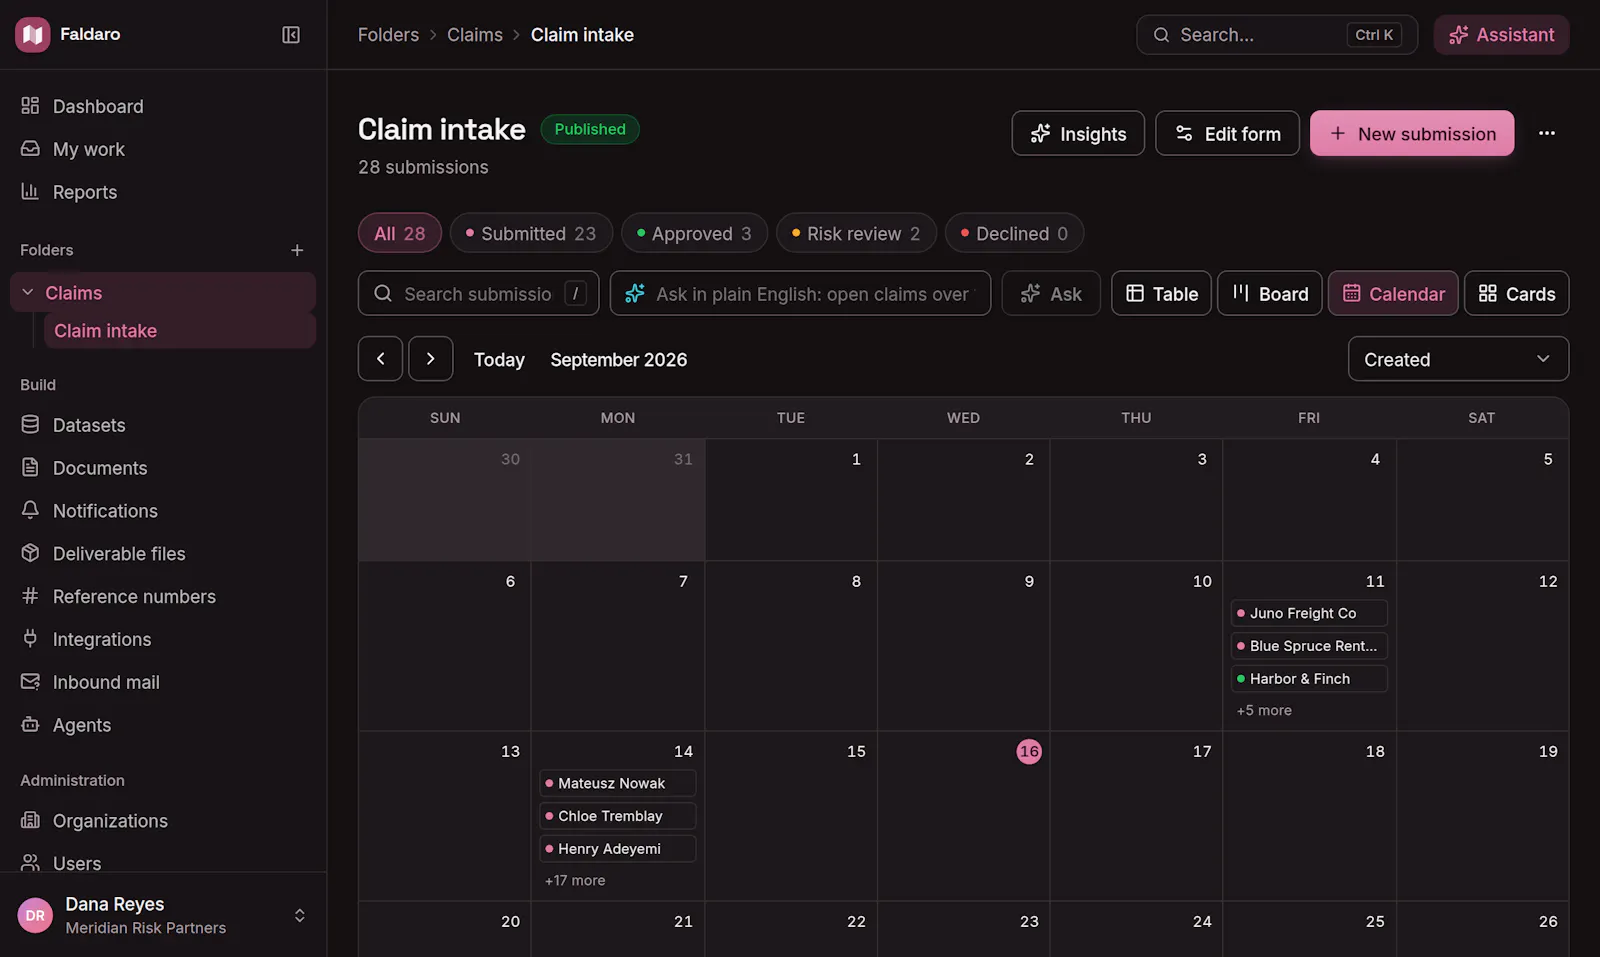This screenshot has height=957, width=1600.
Task: Click the Published status badge
Action: [590, 129]
